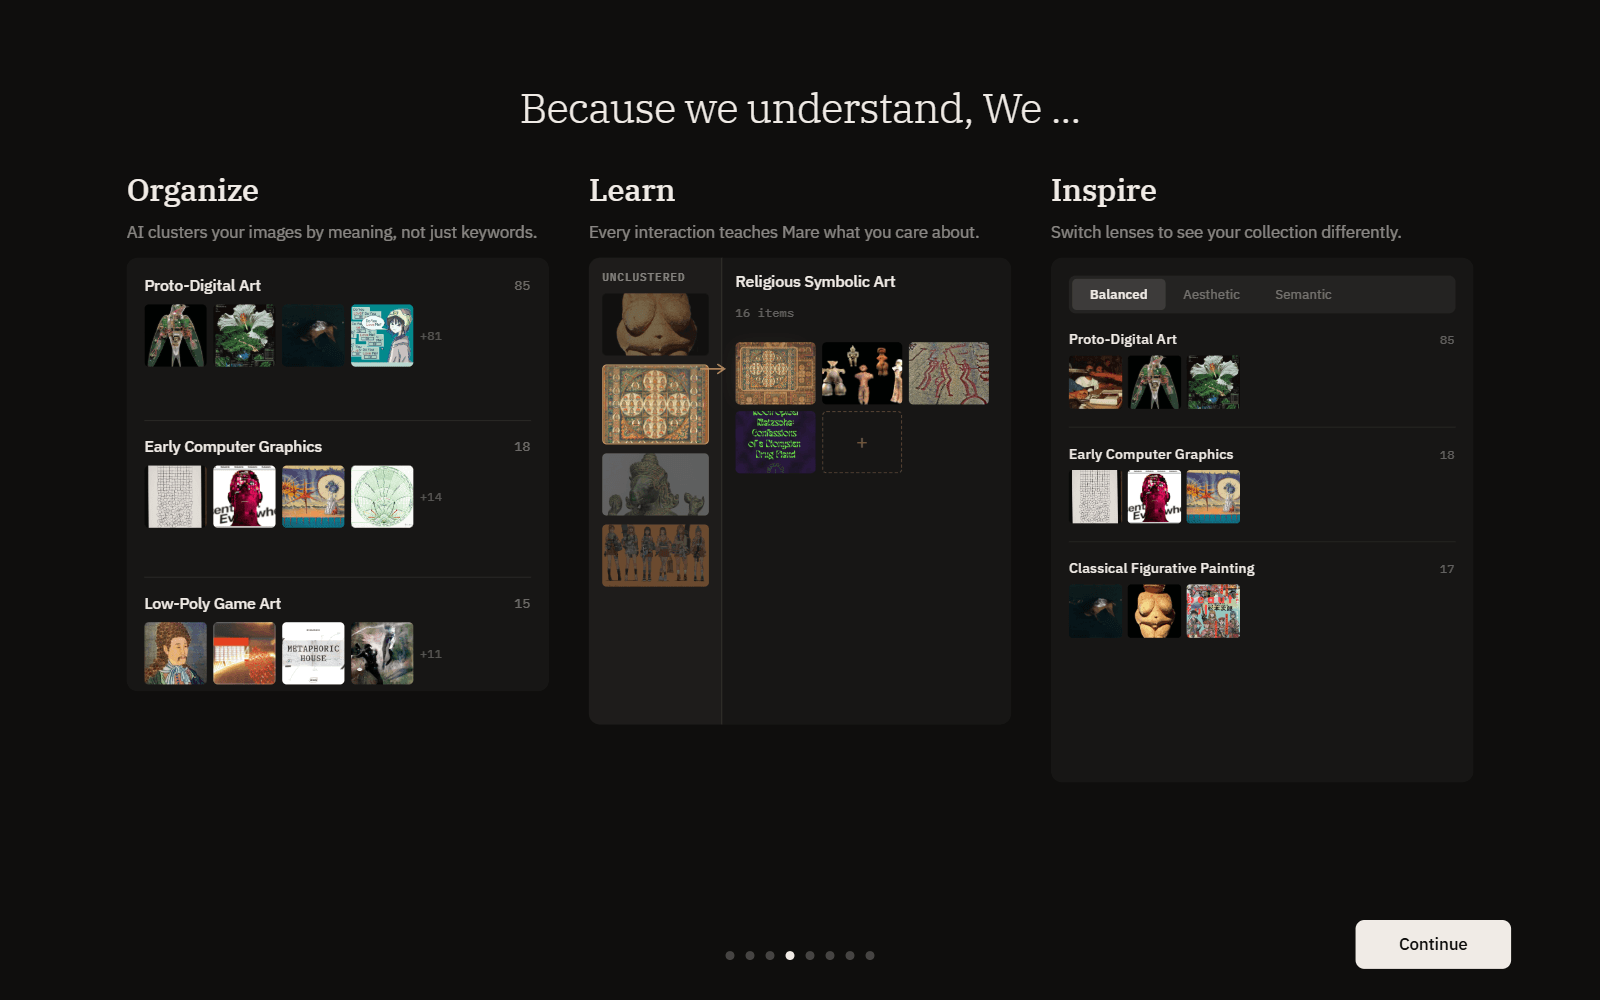
Task: Open the portrait of man thumbnail in Low-Poly Game Art
Action: click(175, 653)
